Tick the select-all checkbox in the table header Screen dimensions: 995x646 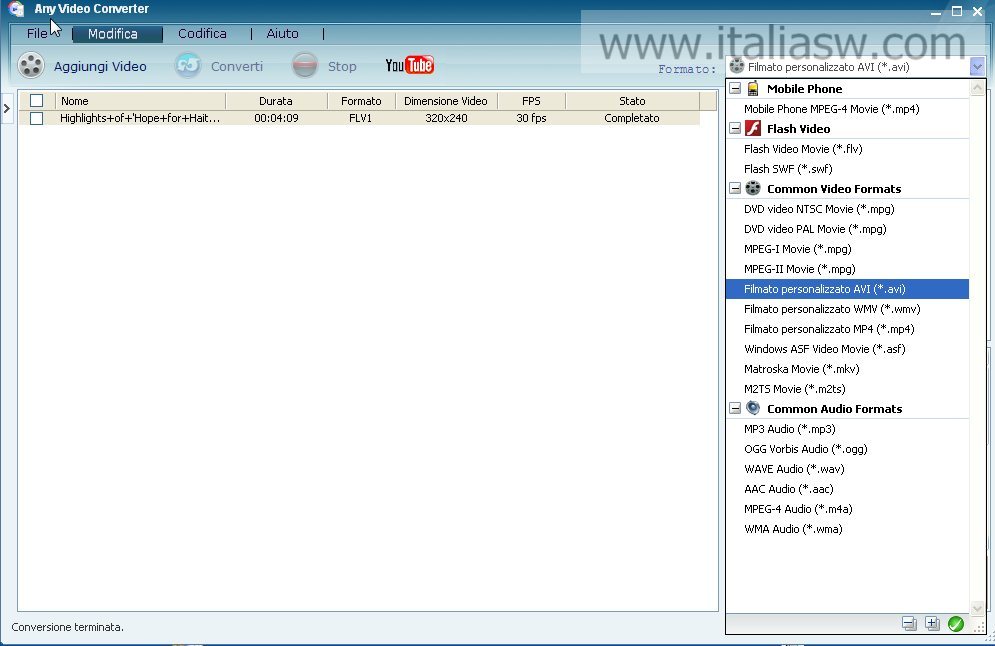pos(37,101)
